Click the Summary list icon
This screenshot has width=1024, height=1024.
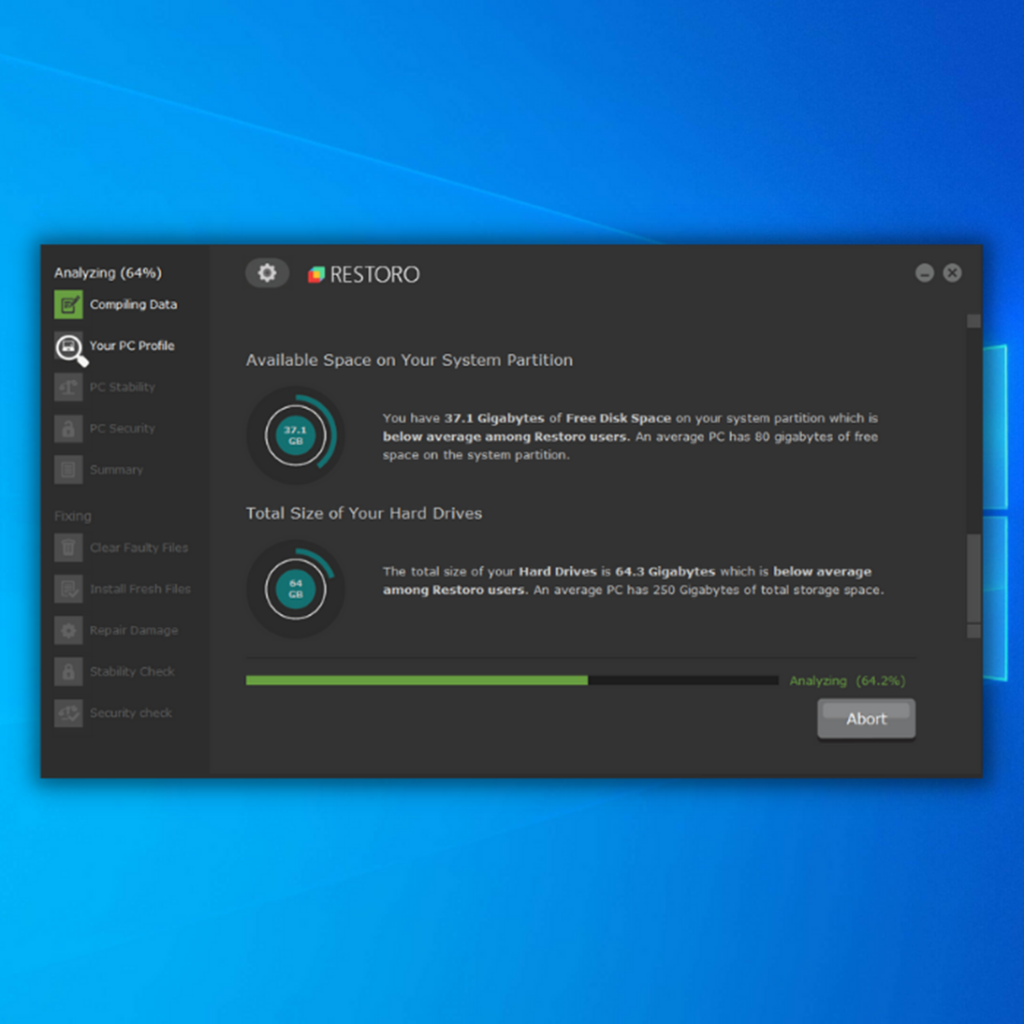click(x=69, y=470)
